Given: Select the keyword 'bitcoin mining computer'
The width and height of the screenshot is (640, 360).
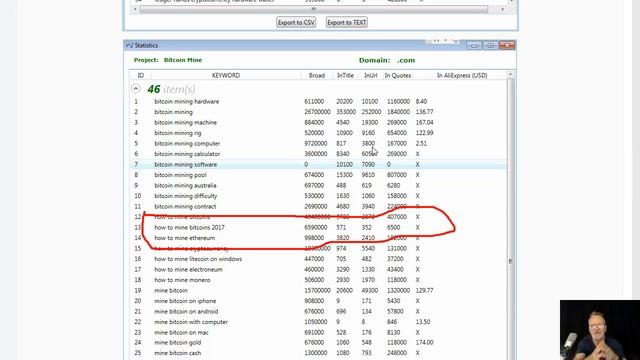Looking at the screenshot, I should pos(187,144).
